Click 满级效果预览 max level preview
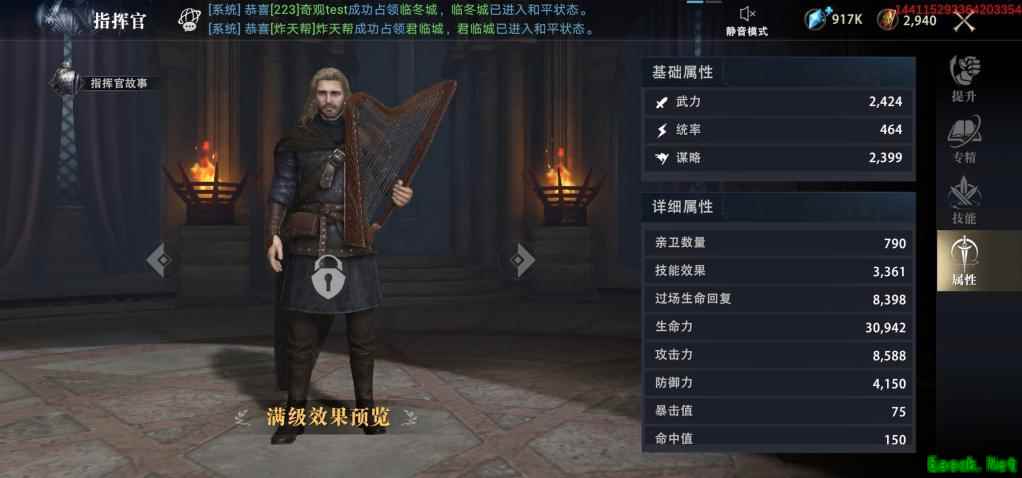Screen dimensions: 1022x478 (327, 417)
